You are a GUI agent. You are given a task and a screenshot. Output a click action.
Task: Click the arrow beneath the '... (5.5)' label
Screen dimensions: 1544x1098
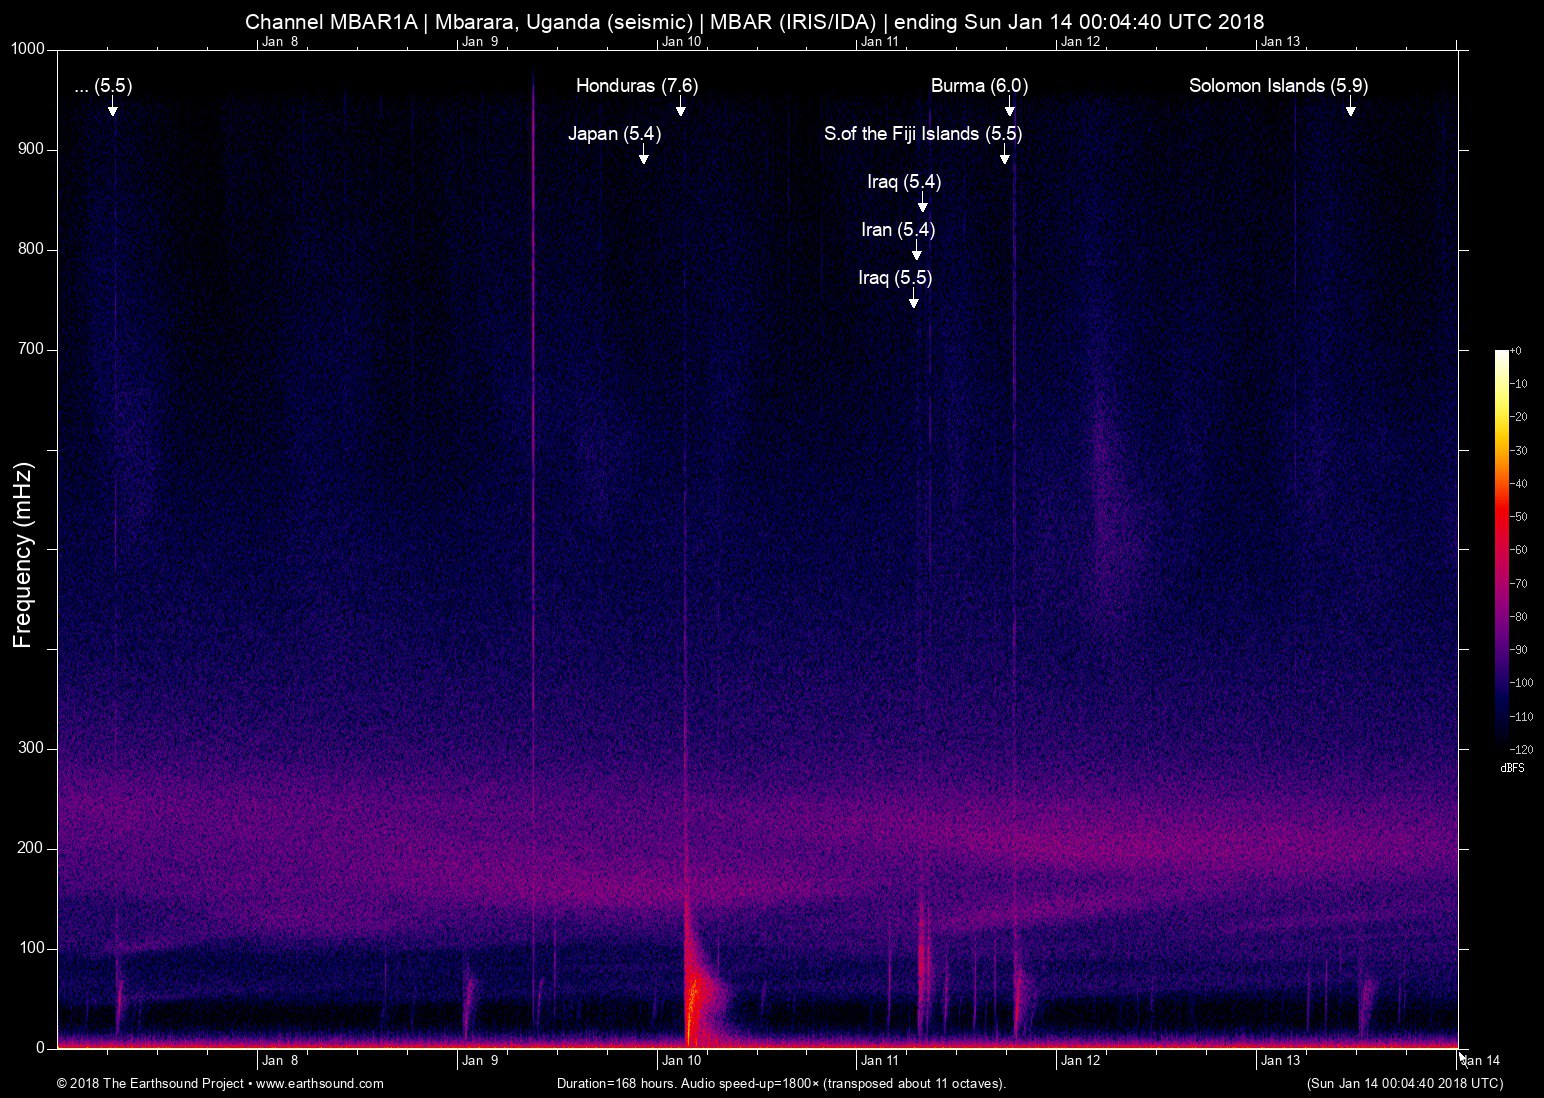pyautogui.click(x=113, y=107)
